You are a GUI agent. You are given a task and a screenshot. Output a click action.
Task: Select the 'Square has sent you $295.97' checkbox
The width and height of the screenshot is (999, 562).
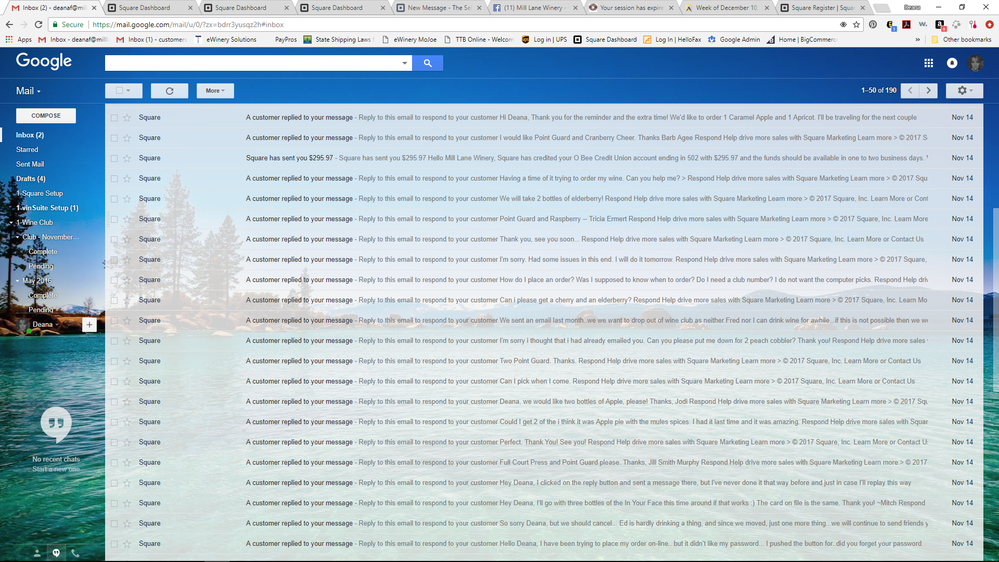click(114, 158)
